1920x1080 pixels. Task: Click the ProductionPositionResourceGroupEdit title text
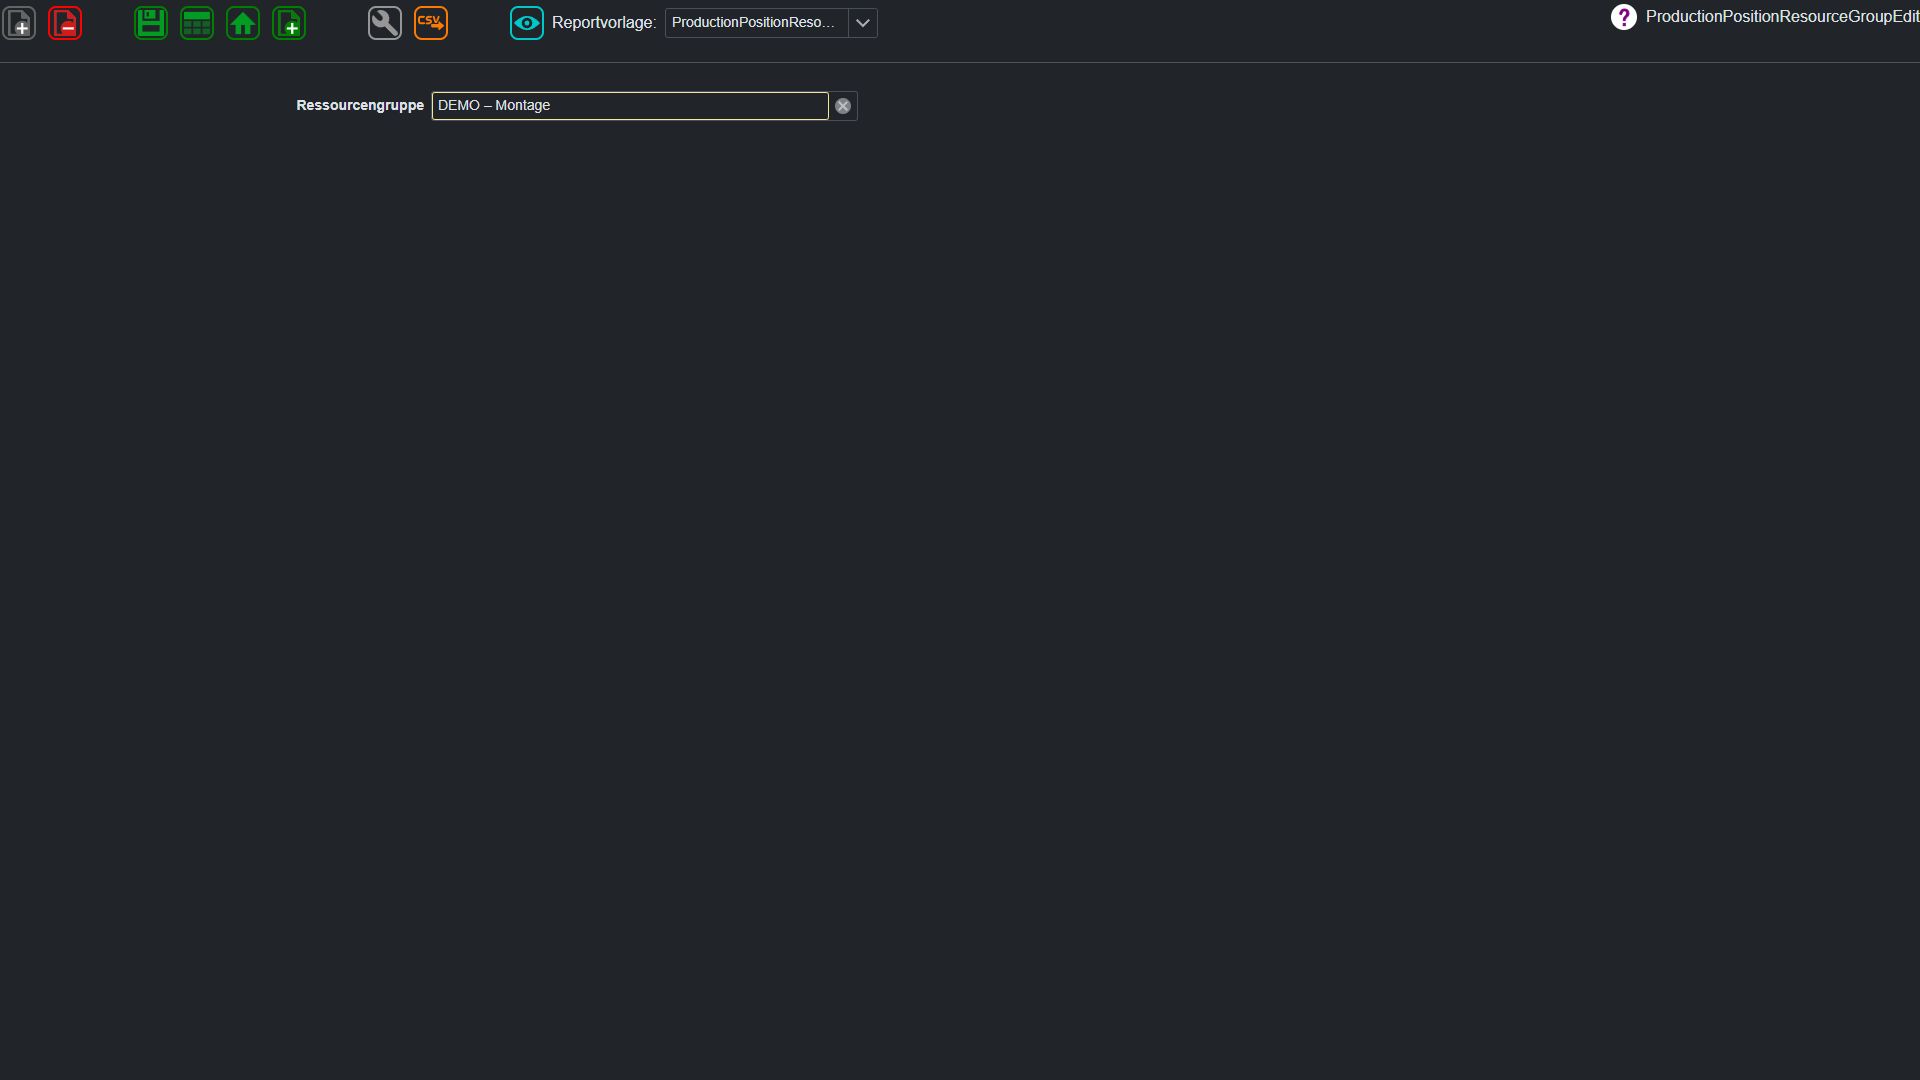click(x=1782, y=17)
